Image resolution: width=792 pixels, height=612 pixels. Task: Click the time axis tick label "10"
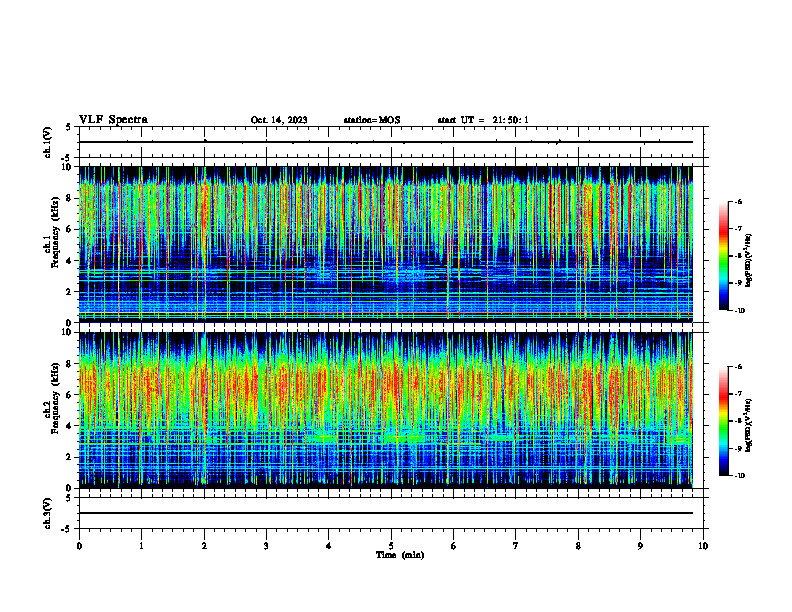pyautogui.click(x=703, y=546)
